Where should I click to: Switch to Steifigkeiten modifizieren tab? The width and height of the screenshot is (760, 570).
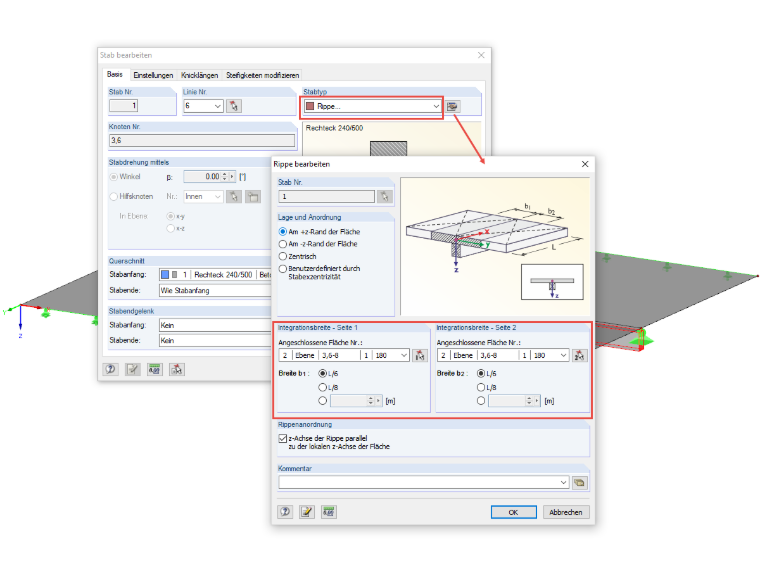point(262,75)
